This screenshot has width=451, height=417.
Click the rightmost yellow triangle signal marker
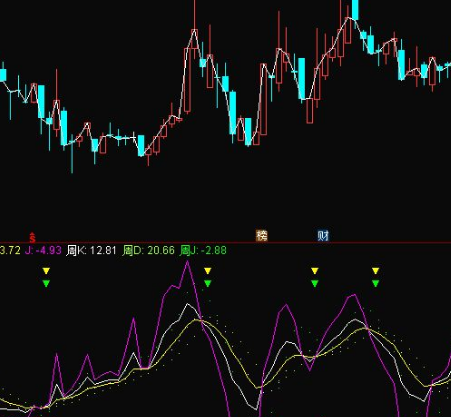(x=376, y=271)
